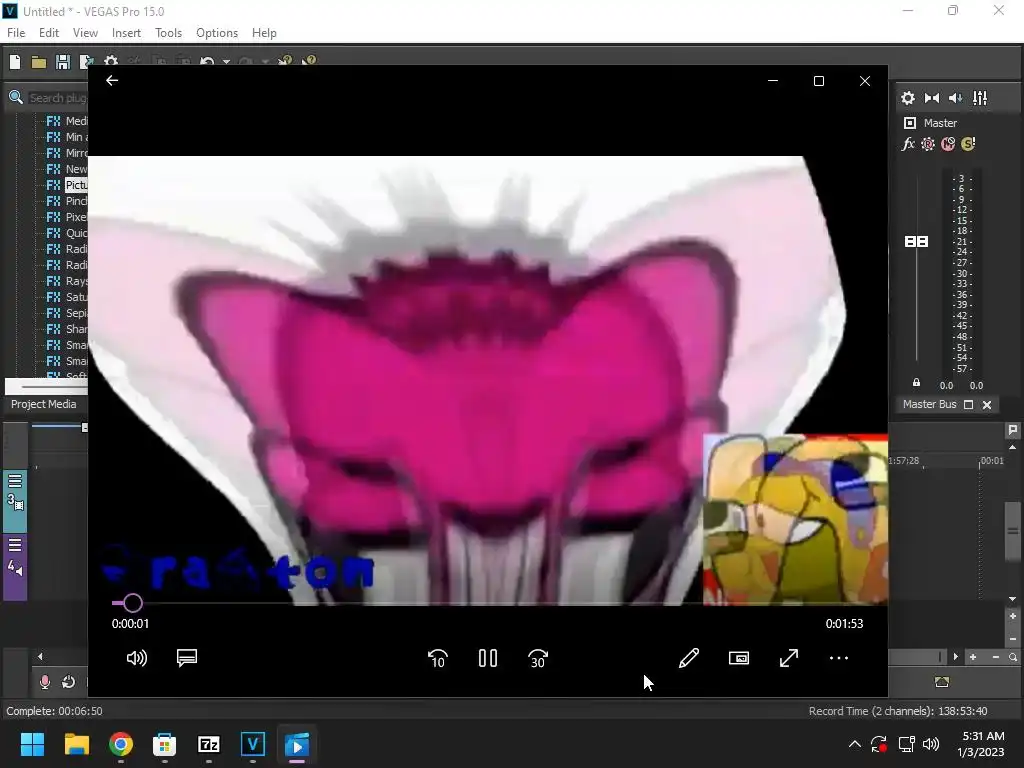Click the video seek bar handle
Screen dimensions: 1024x768
pyautogui.click(x=133, y=603)
